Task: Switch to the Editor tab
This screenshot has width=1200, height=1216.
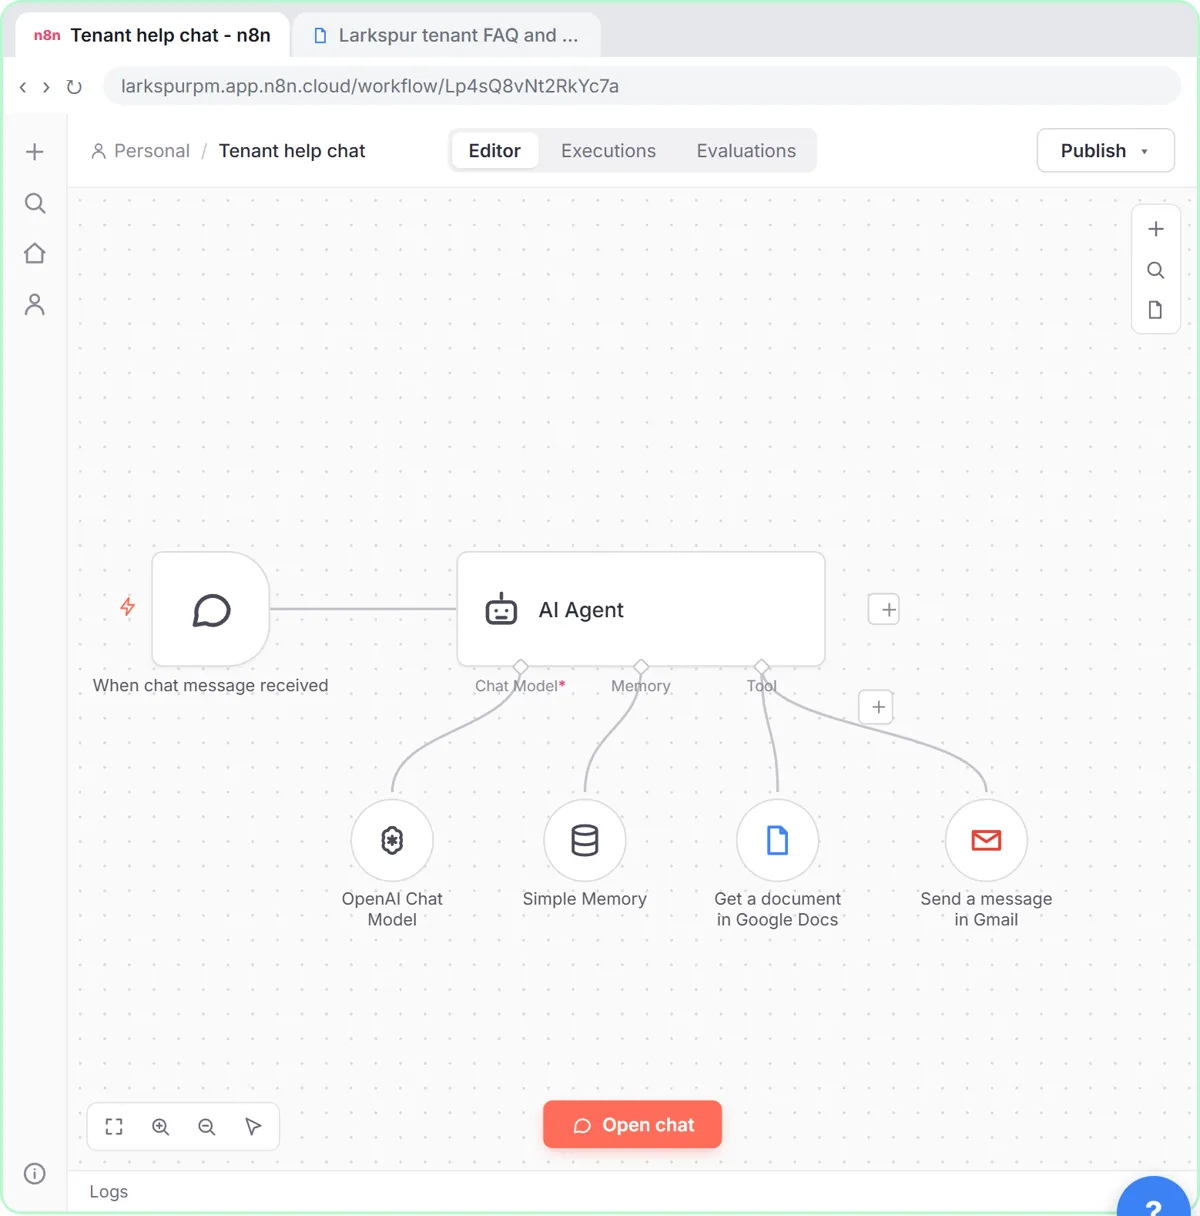Action: (x=495, y=151)
